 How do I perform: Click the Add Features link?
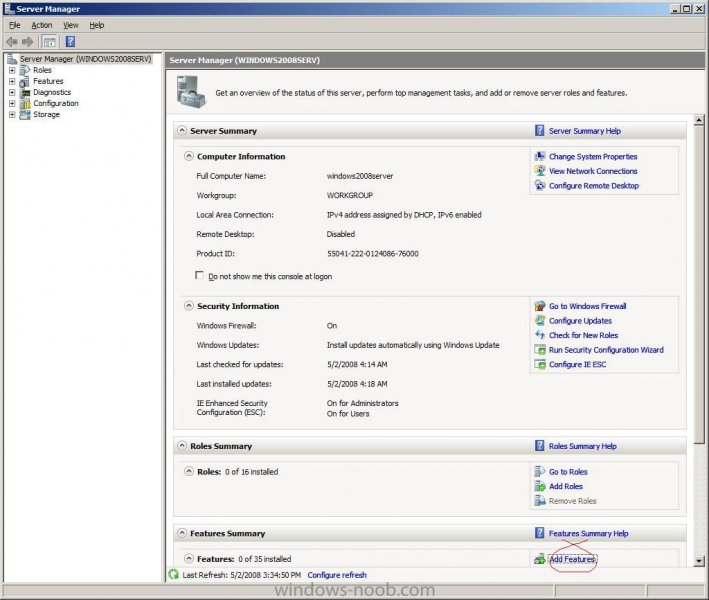572,559
